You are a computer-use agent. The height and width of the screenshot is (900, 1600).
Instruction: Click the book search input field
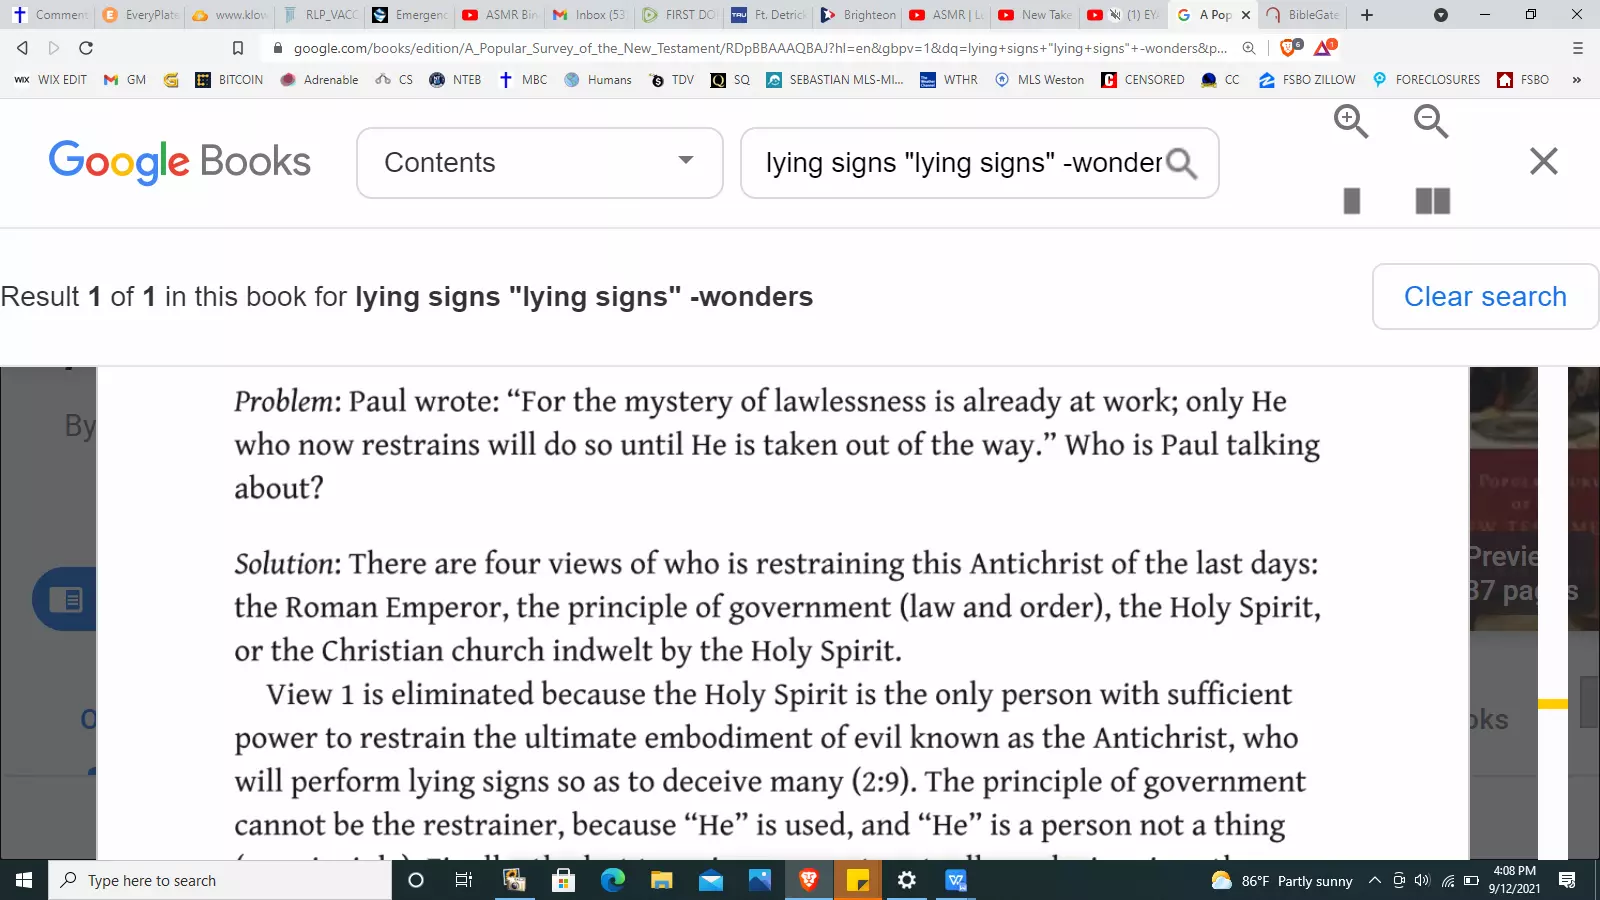pyautogui.click(x=962, y=163)
